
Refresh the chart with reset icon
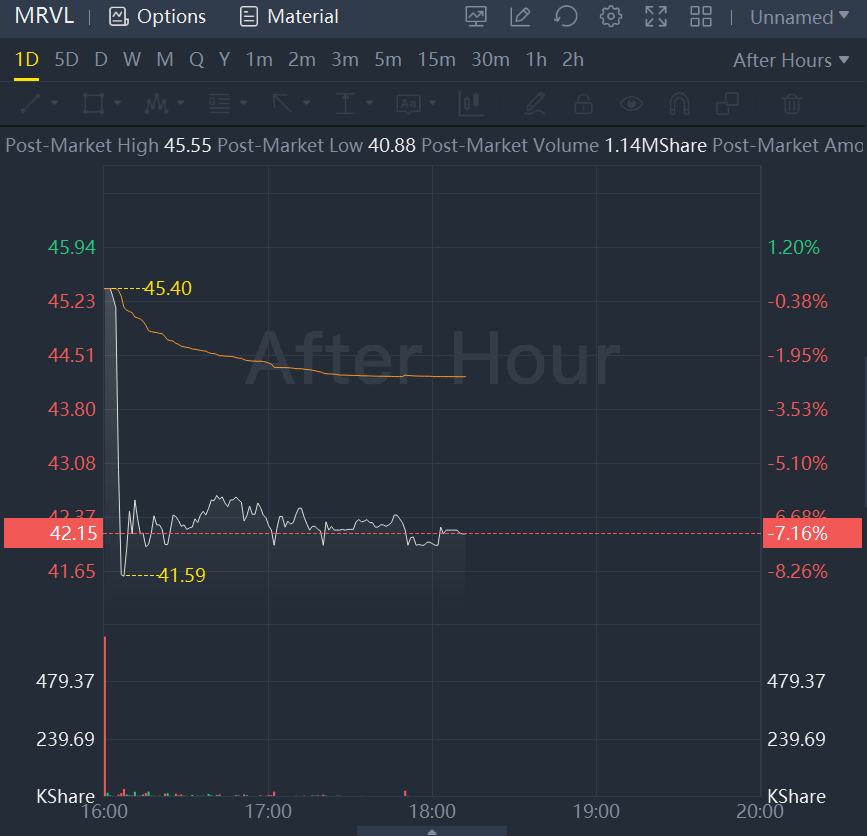tap(565, 17)
